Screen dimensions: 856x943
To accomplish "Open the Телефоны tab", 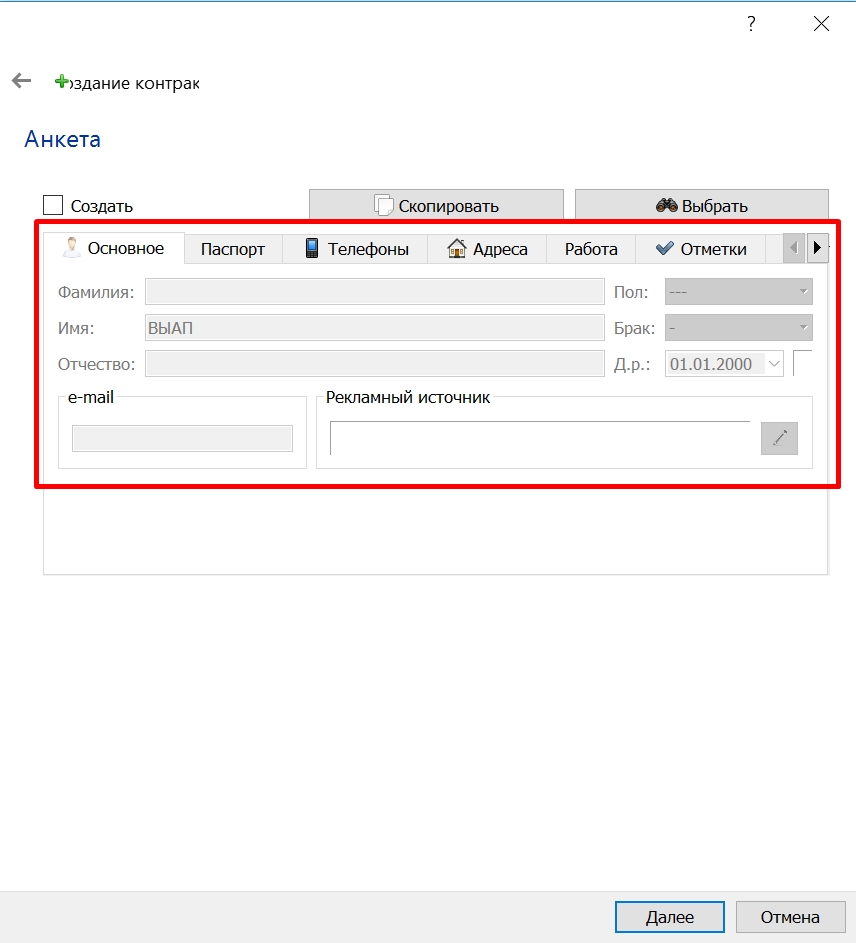I will tap(356, 249).
